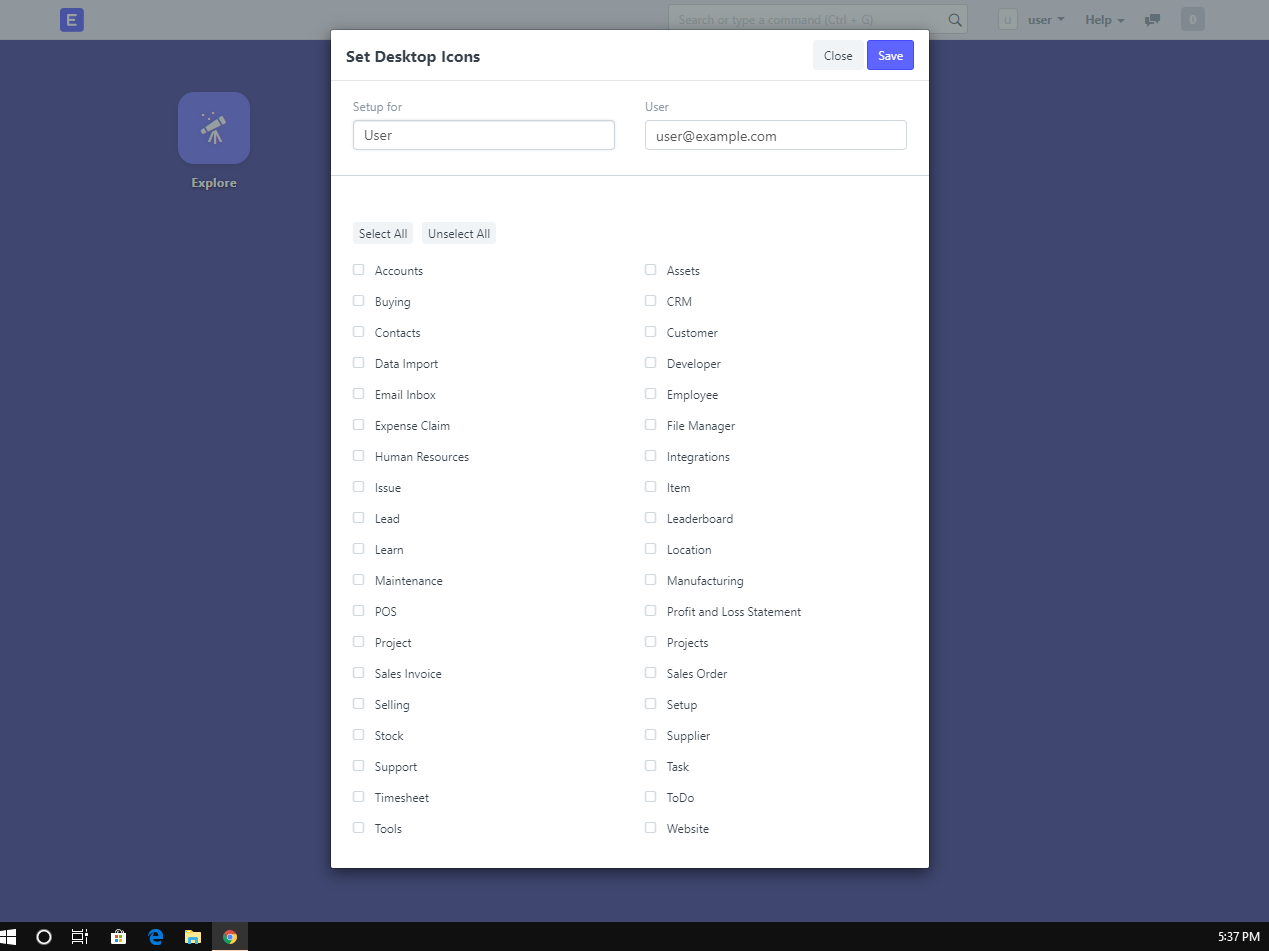Enable the Timesheet checkbox

(x=359, y=797)
